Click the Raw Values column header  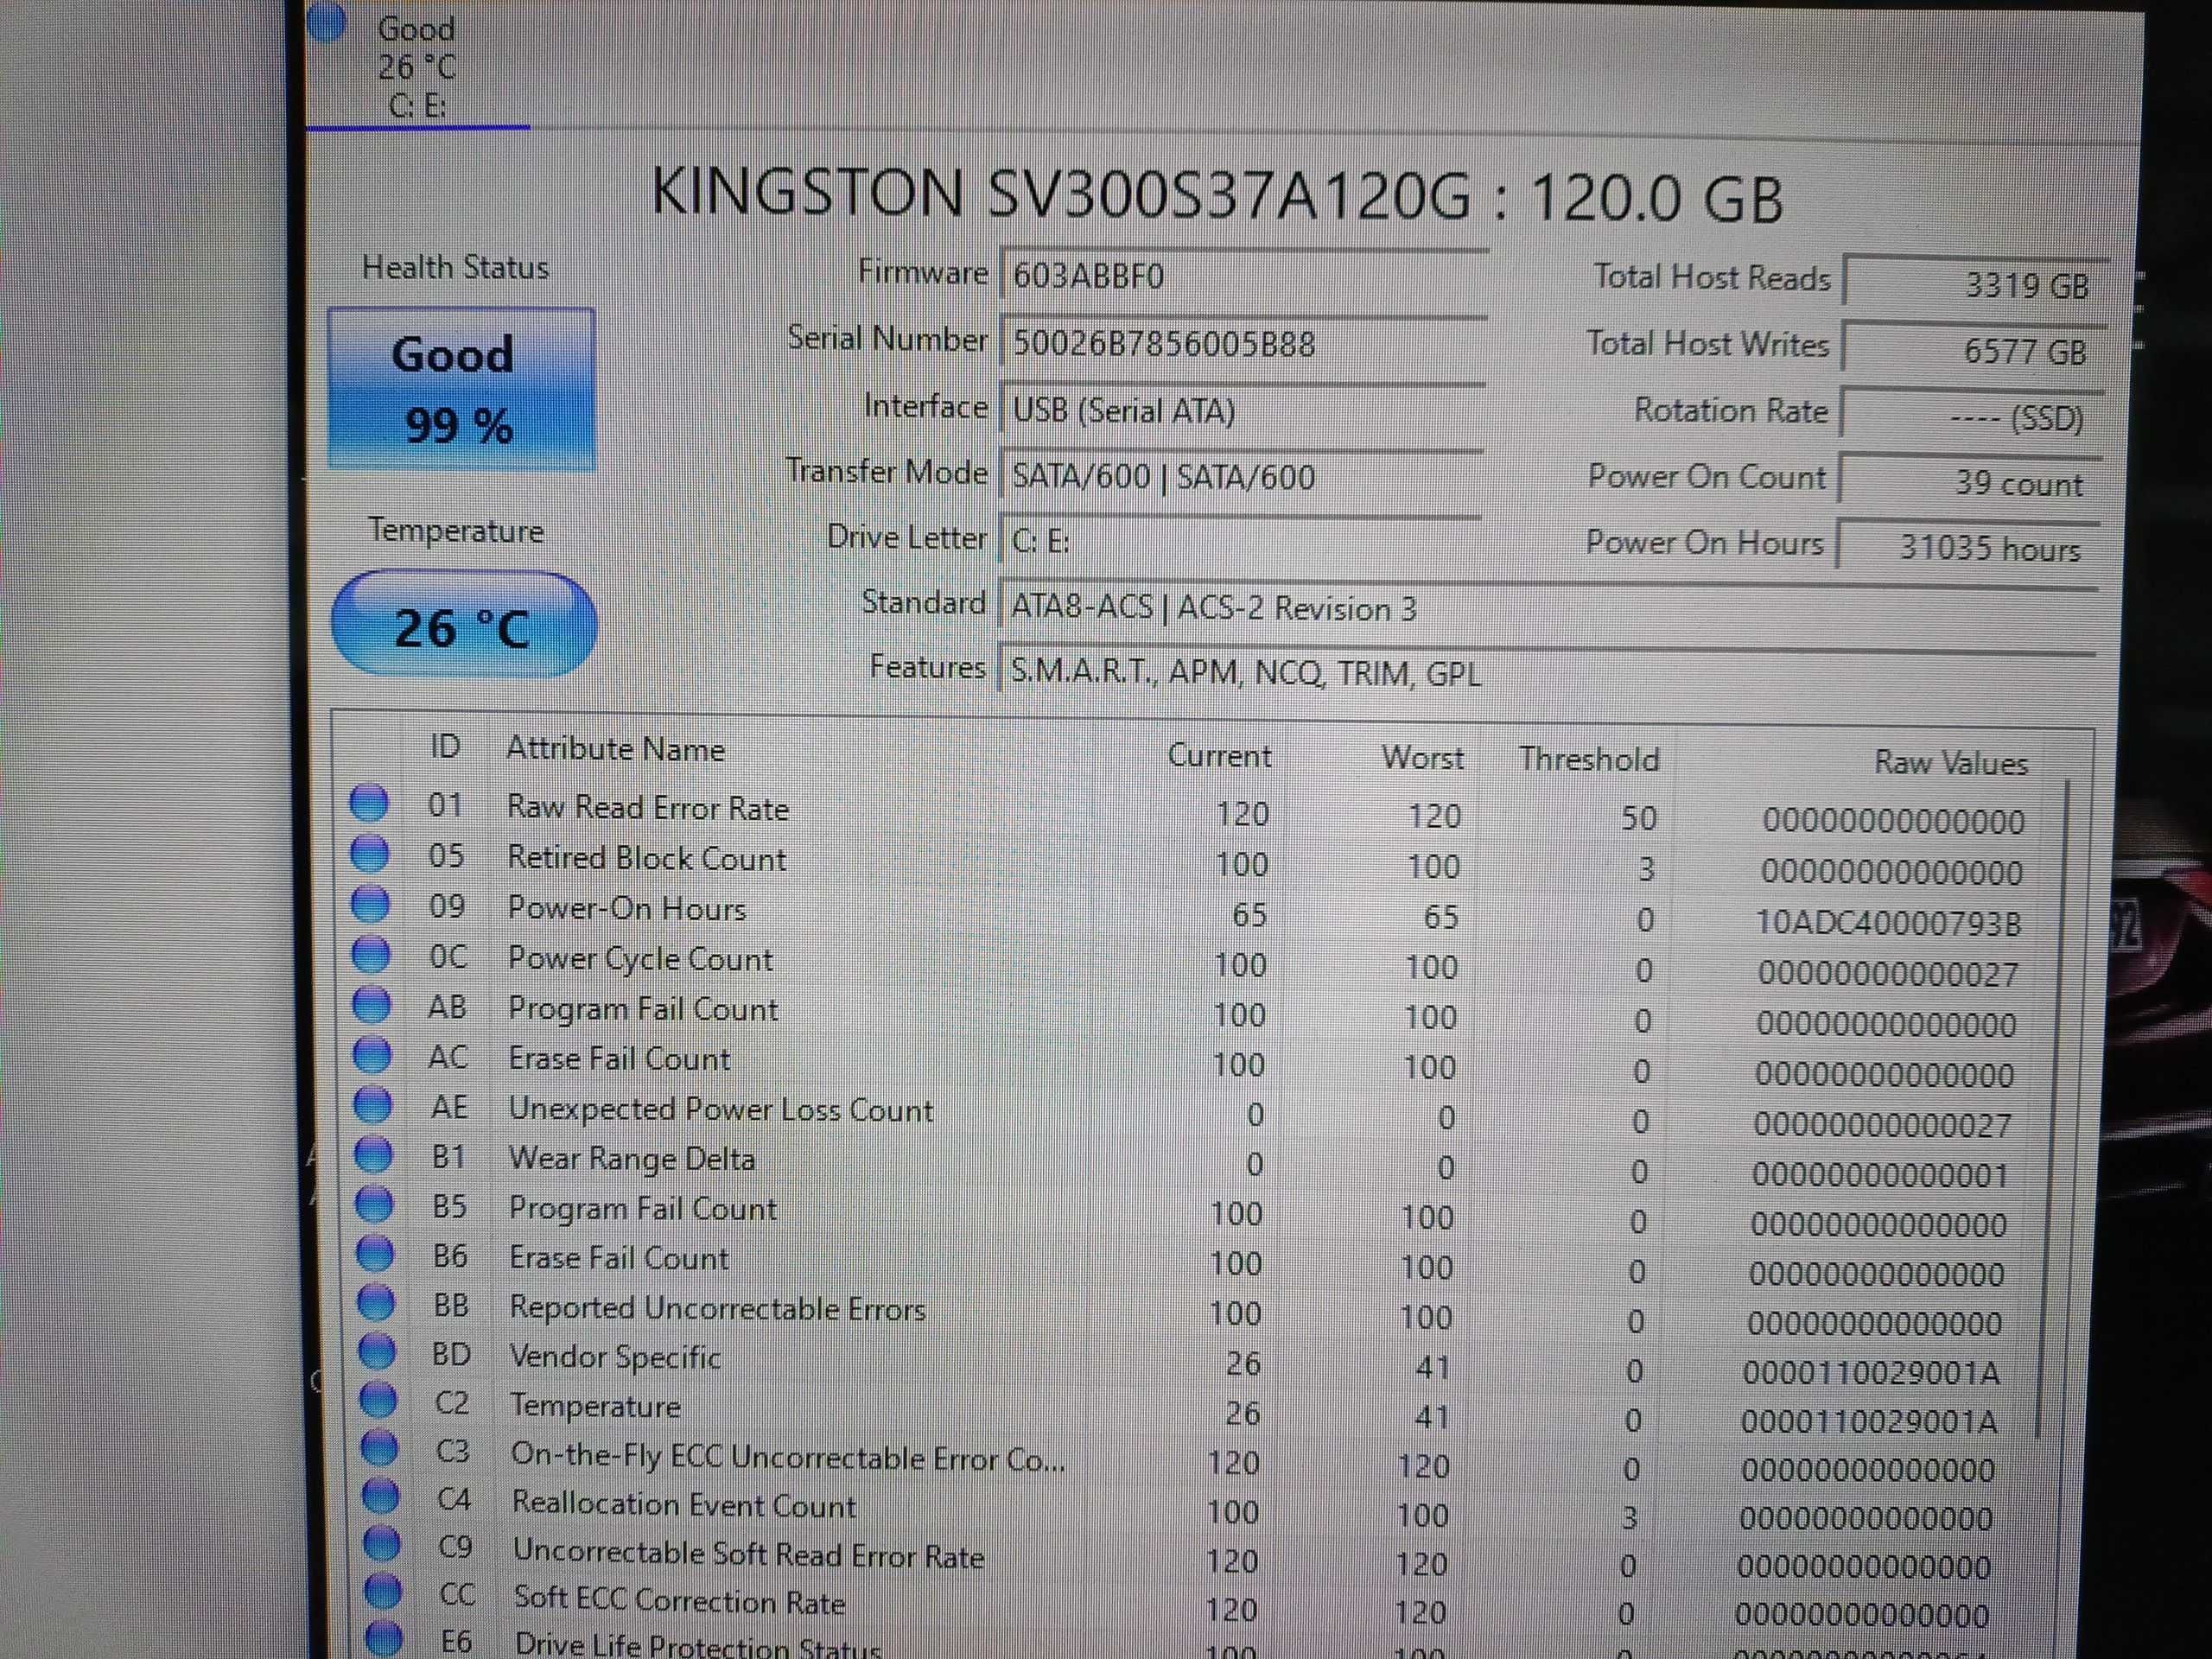point(1950,763)
